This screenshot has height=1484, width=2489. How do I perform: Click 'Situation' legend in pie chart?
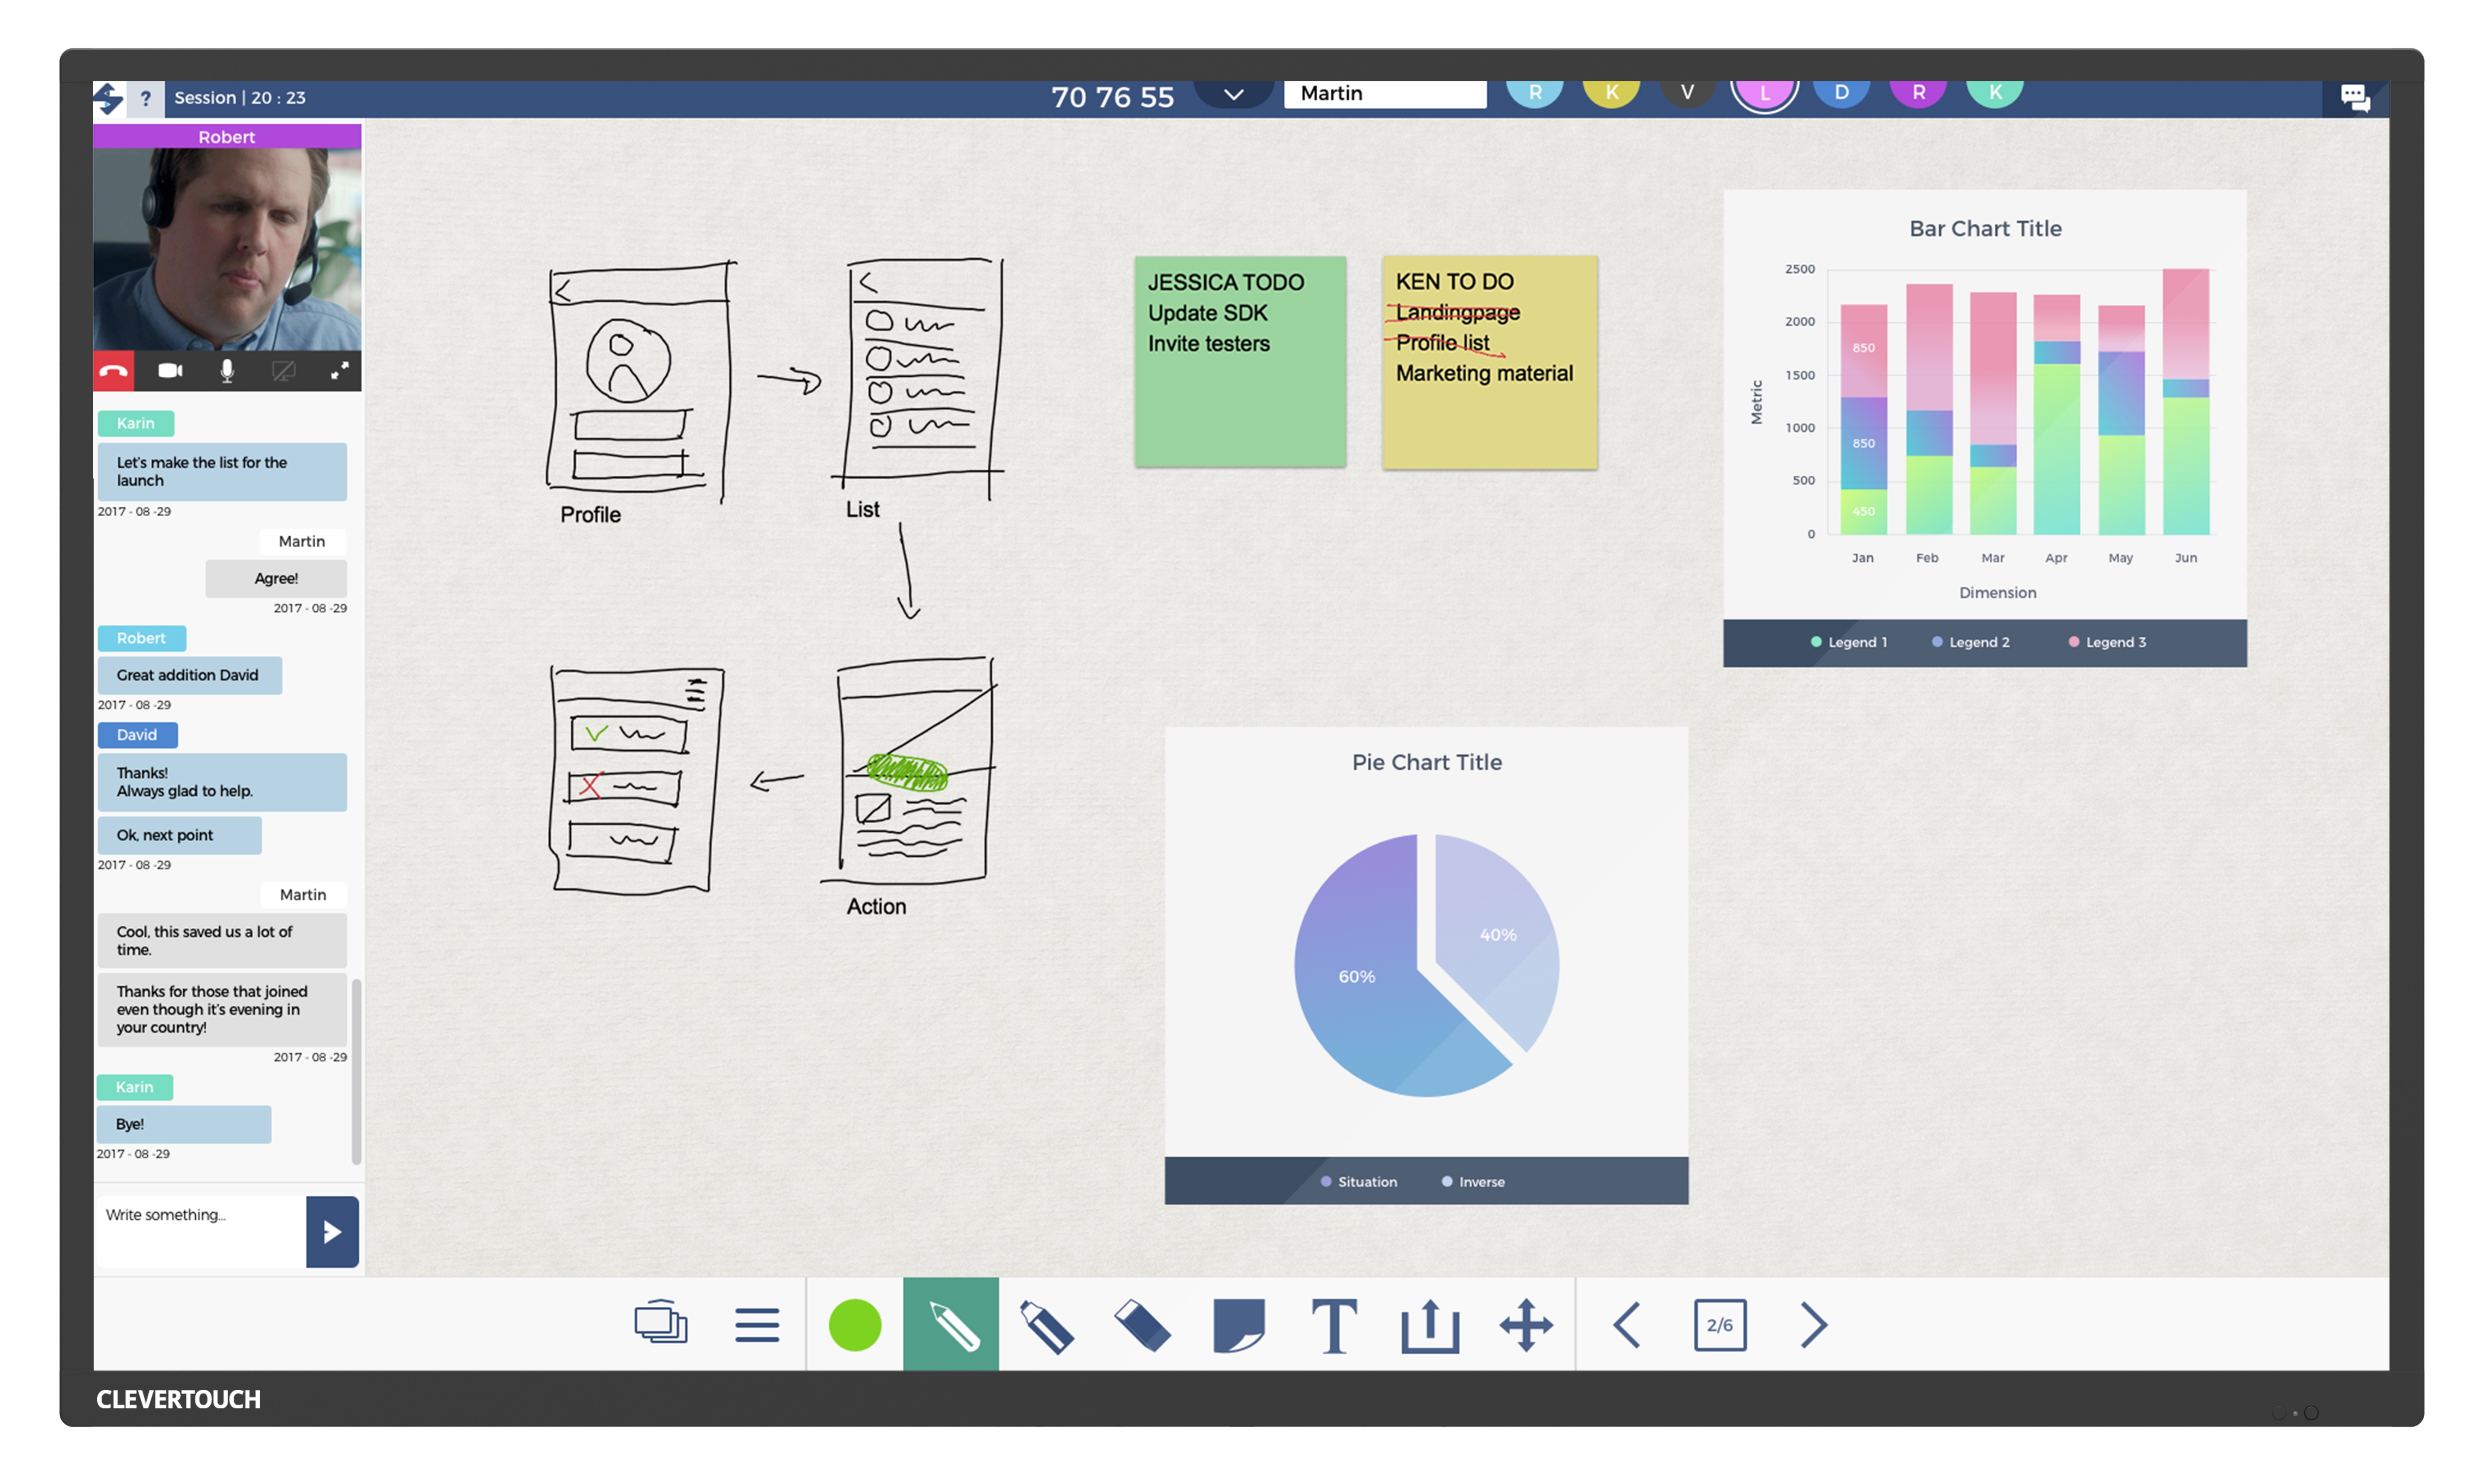tap(1359, 1182)
